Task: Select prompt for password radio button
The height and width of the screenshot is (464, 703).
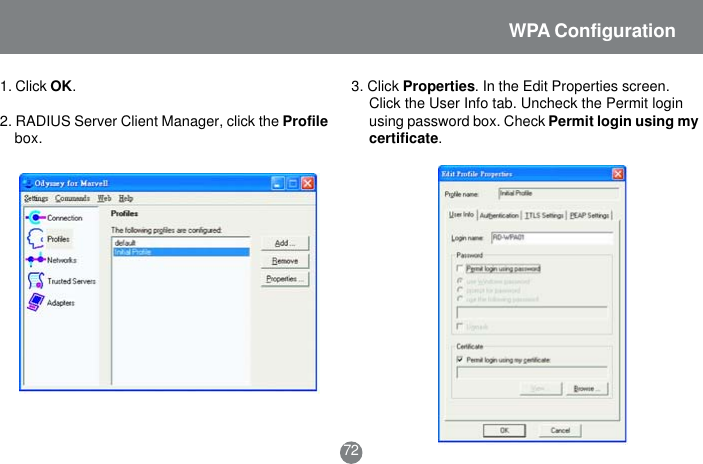Action: click(460, 290)
